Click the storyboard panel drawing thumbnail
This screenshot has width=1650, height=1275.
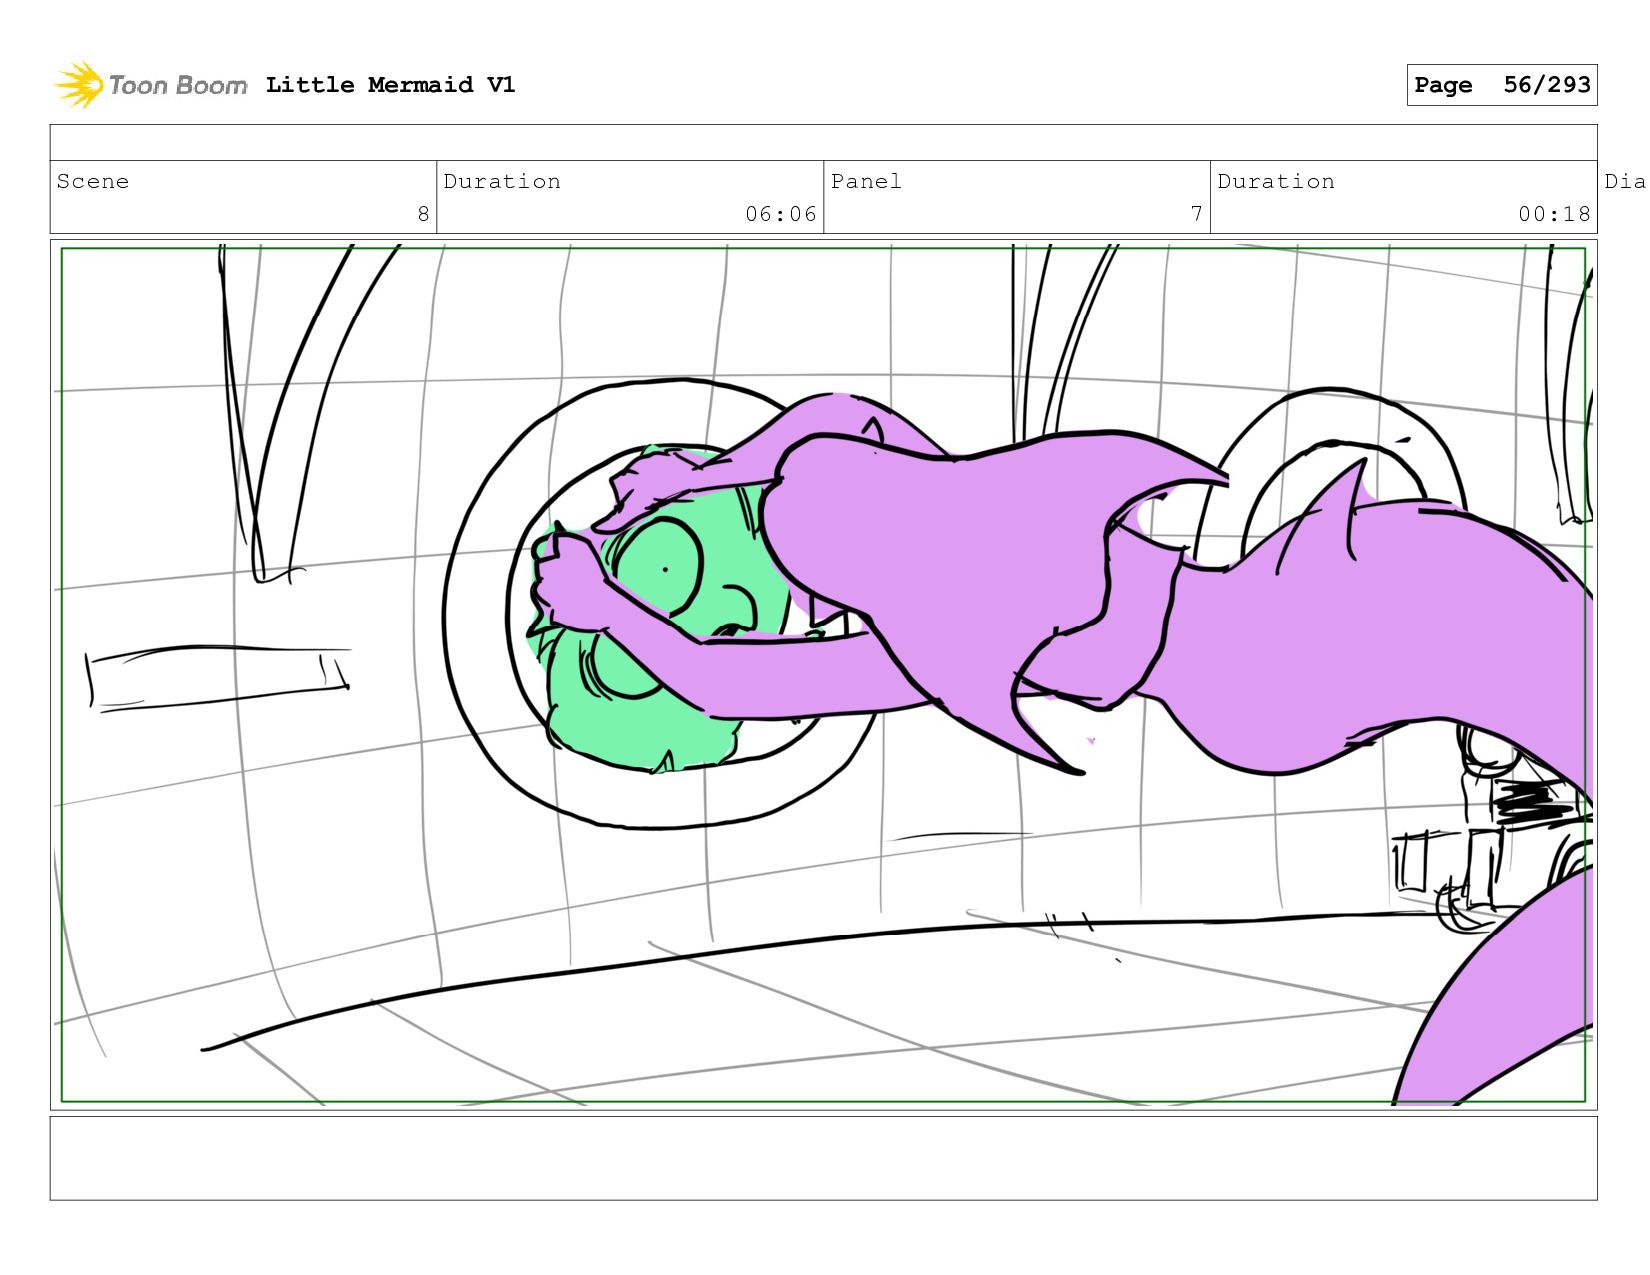(x=823, y=675)
